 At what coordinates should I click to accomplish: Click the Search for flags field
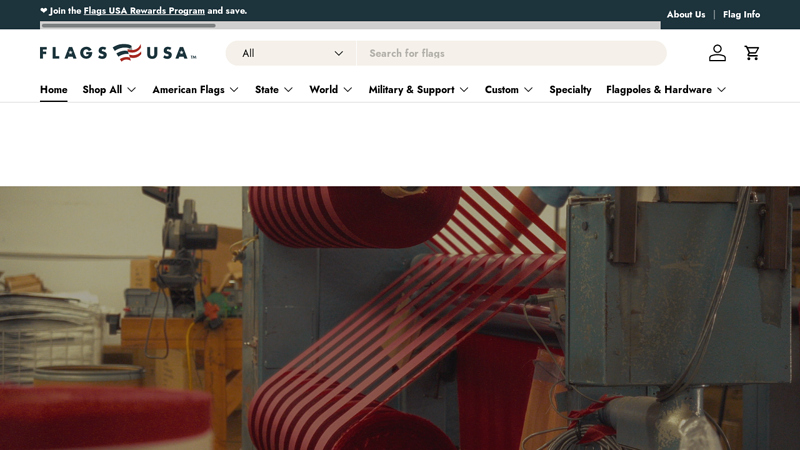pos(510,53)
